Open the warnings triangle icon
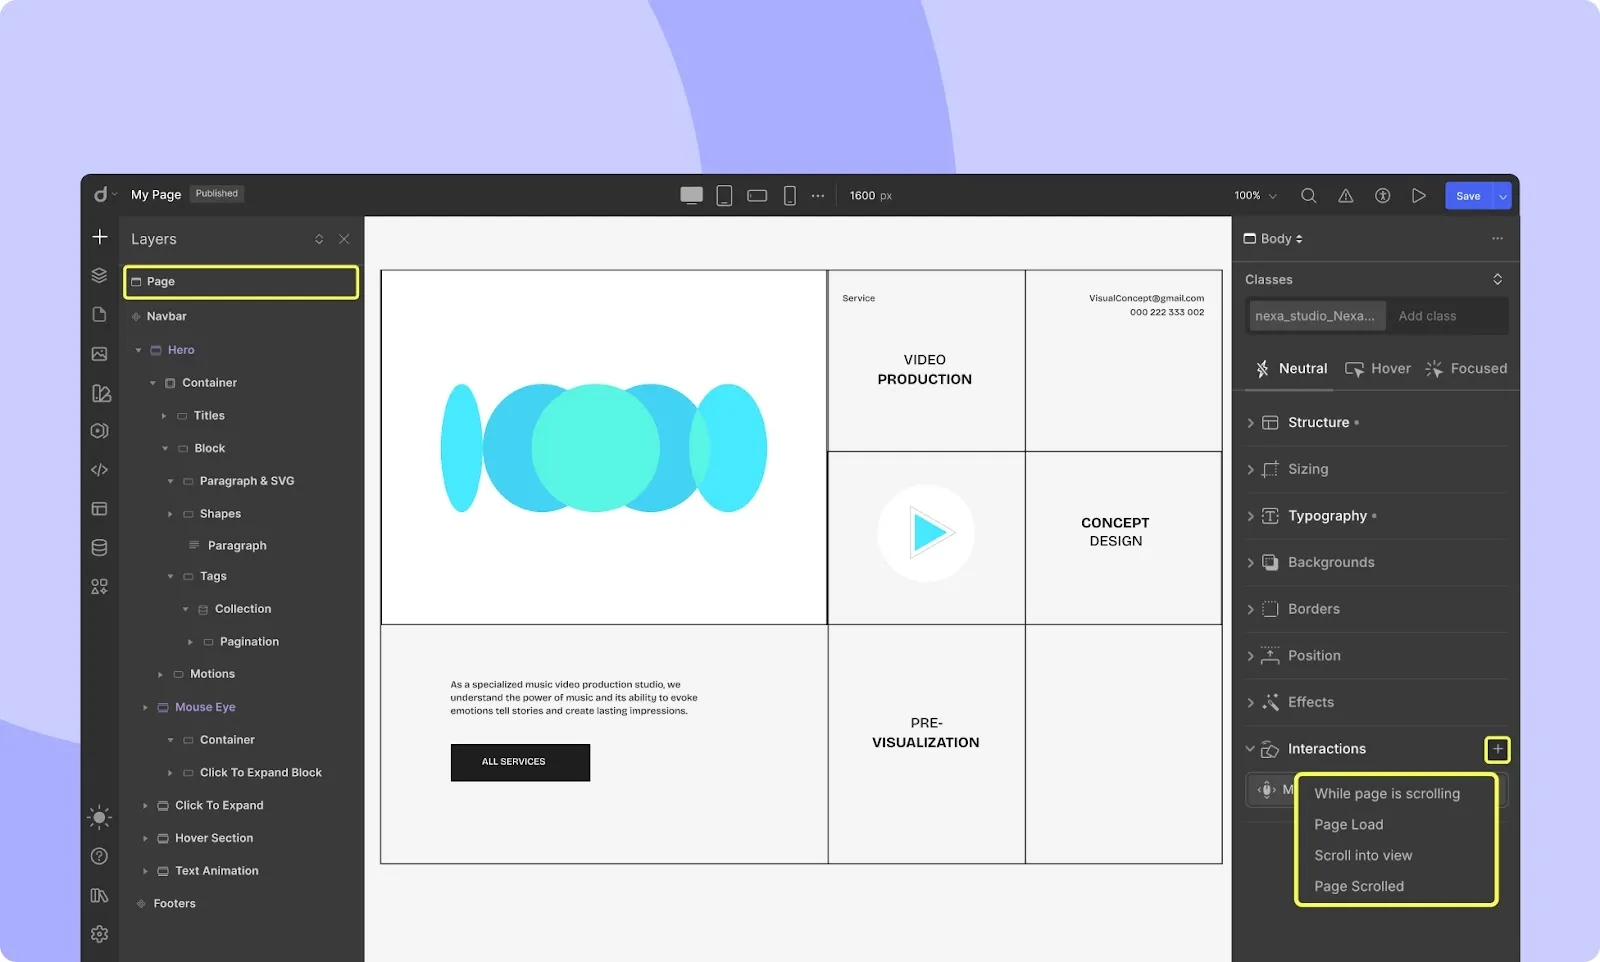This screenshot has height=962, width=1600. click(1346, 196)
